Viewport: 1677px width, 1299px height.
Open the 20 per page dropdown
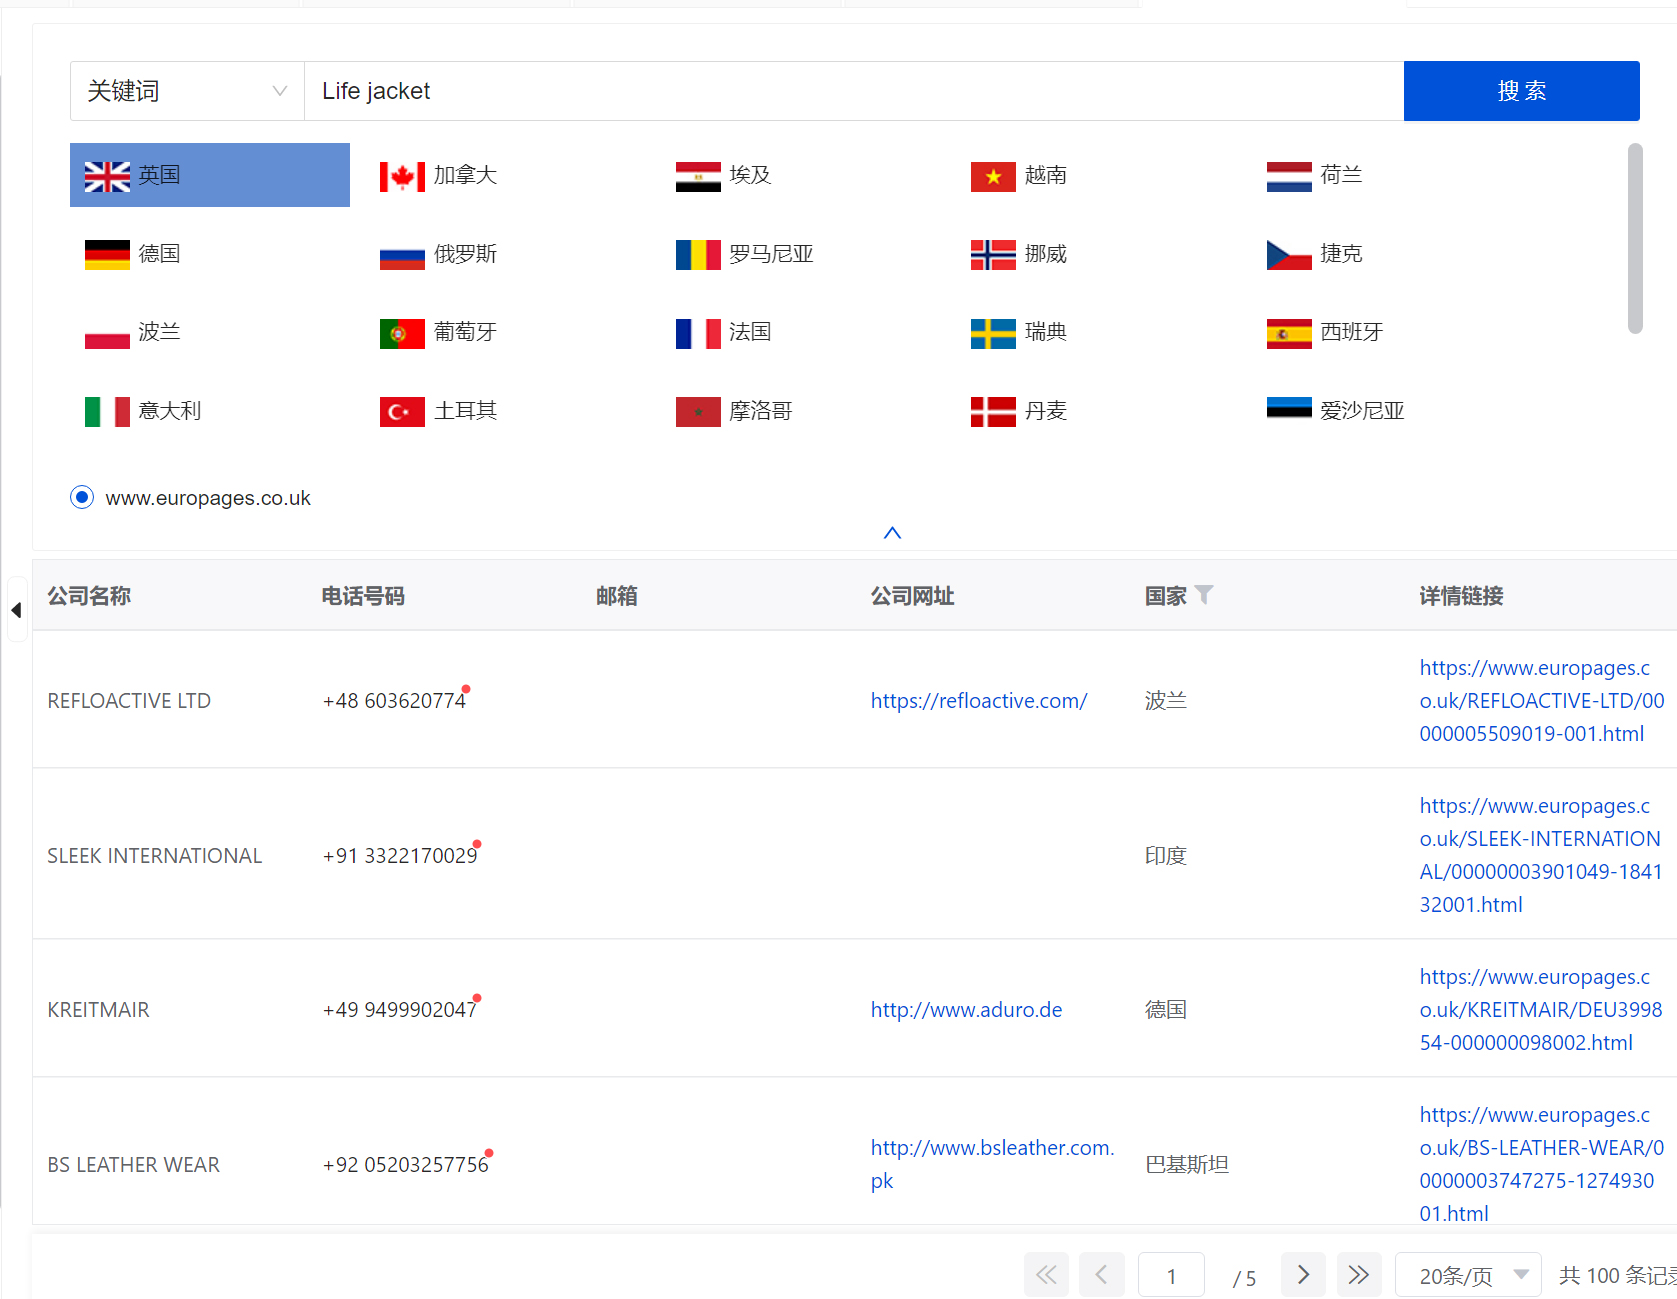pos(1467,1275)
